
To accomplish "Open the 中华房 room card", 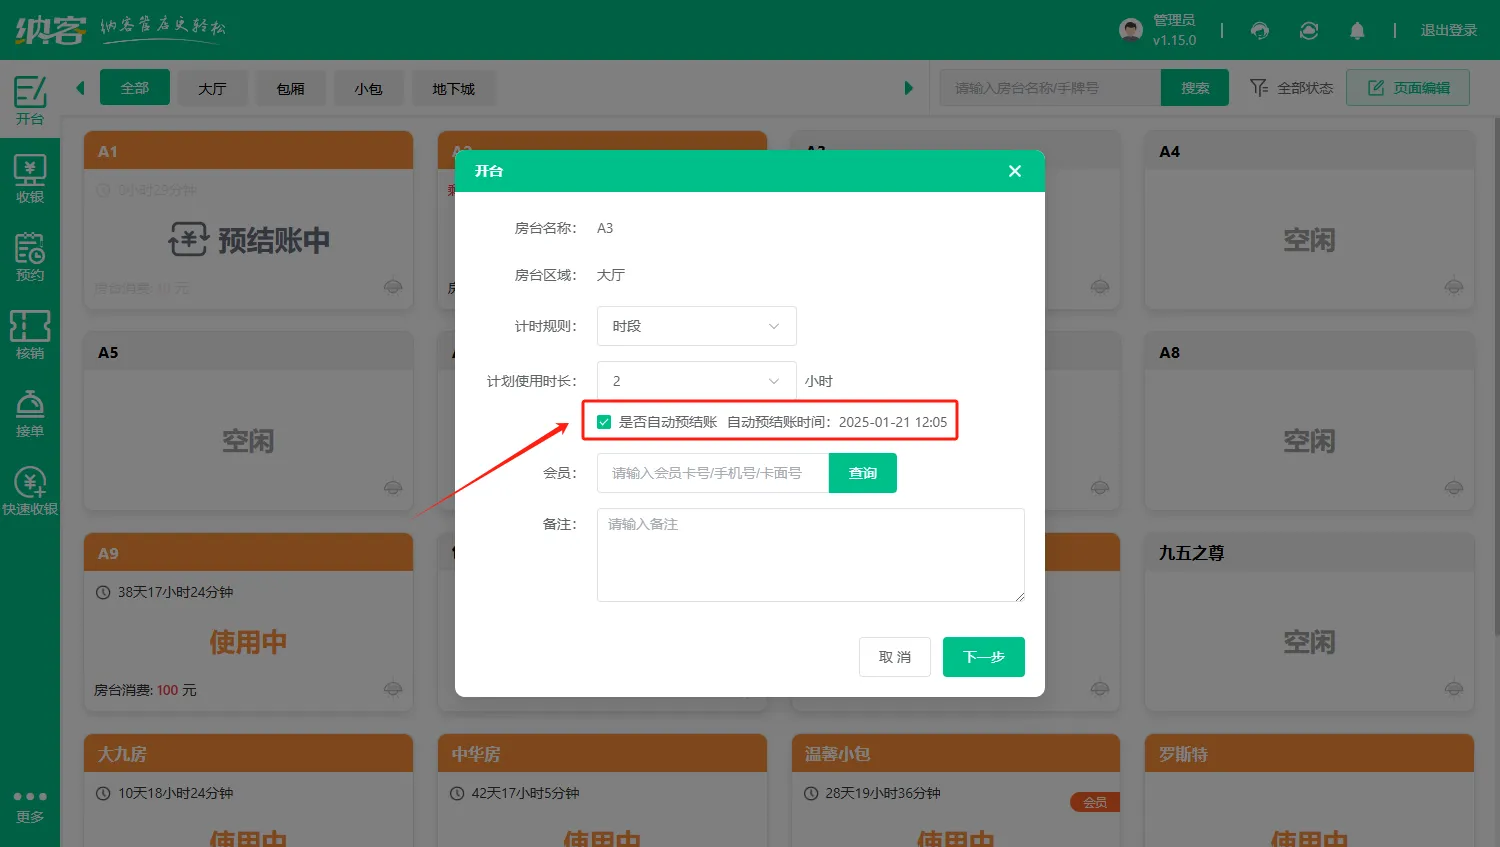I will (602, 790).
